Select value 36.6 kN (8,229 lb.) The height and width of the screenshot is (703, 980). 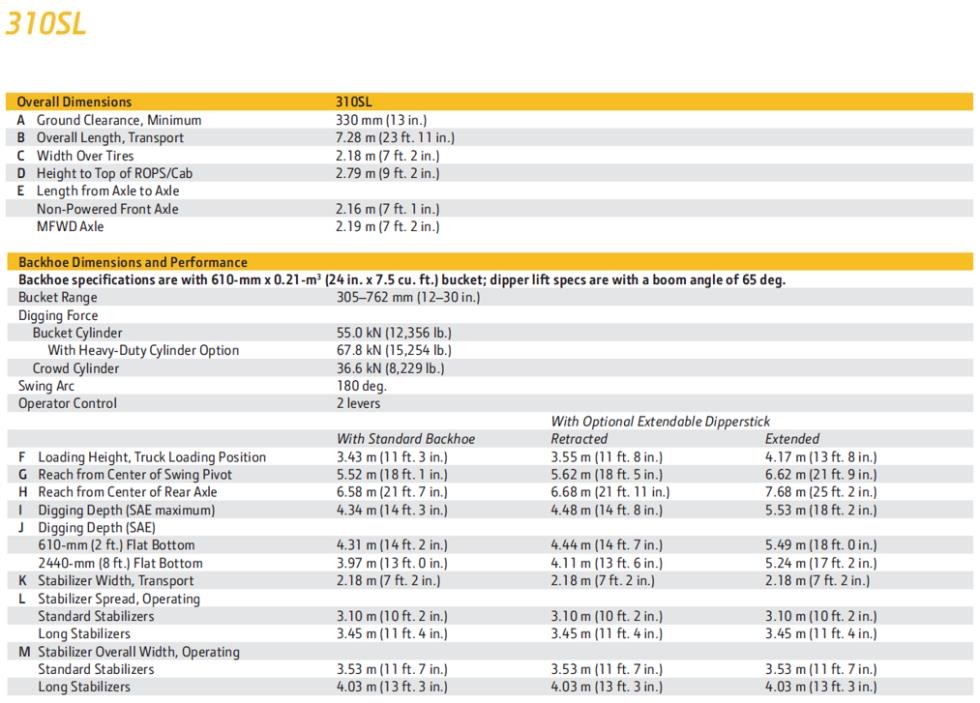390,368
